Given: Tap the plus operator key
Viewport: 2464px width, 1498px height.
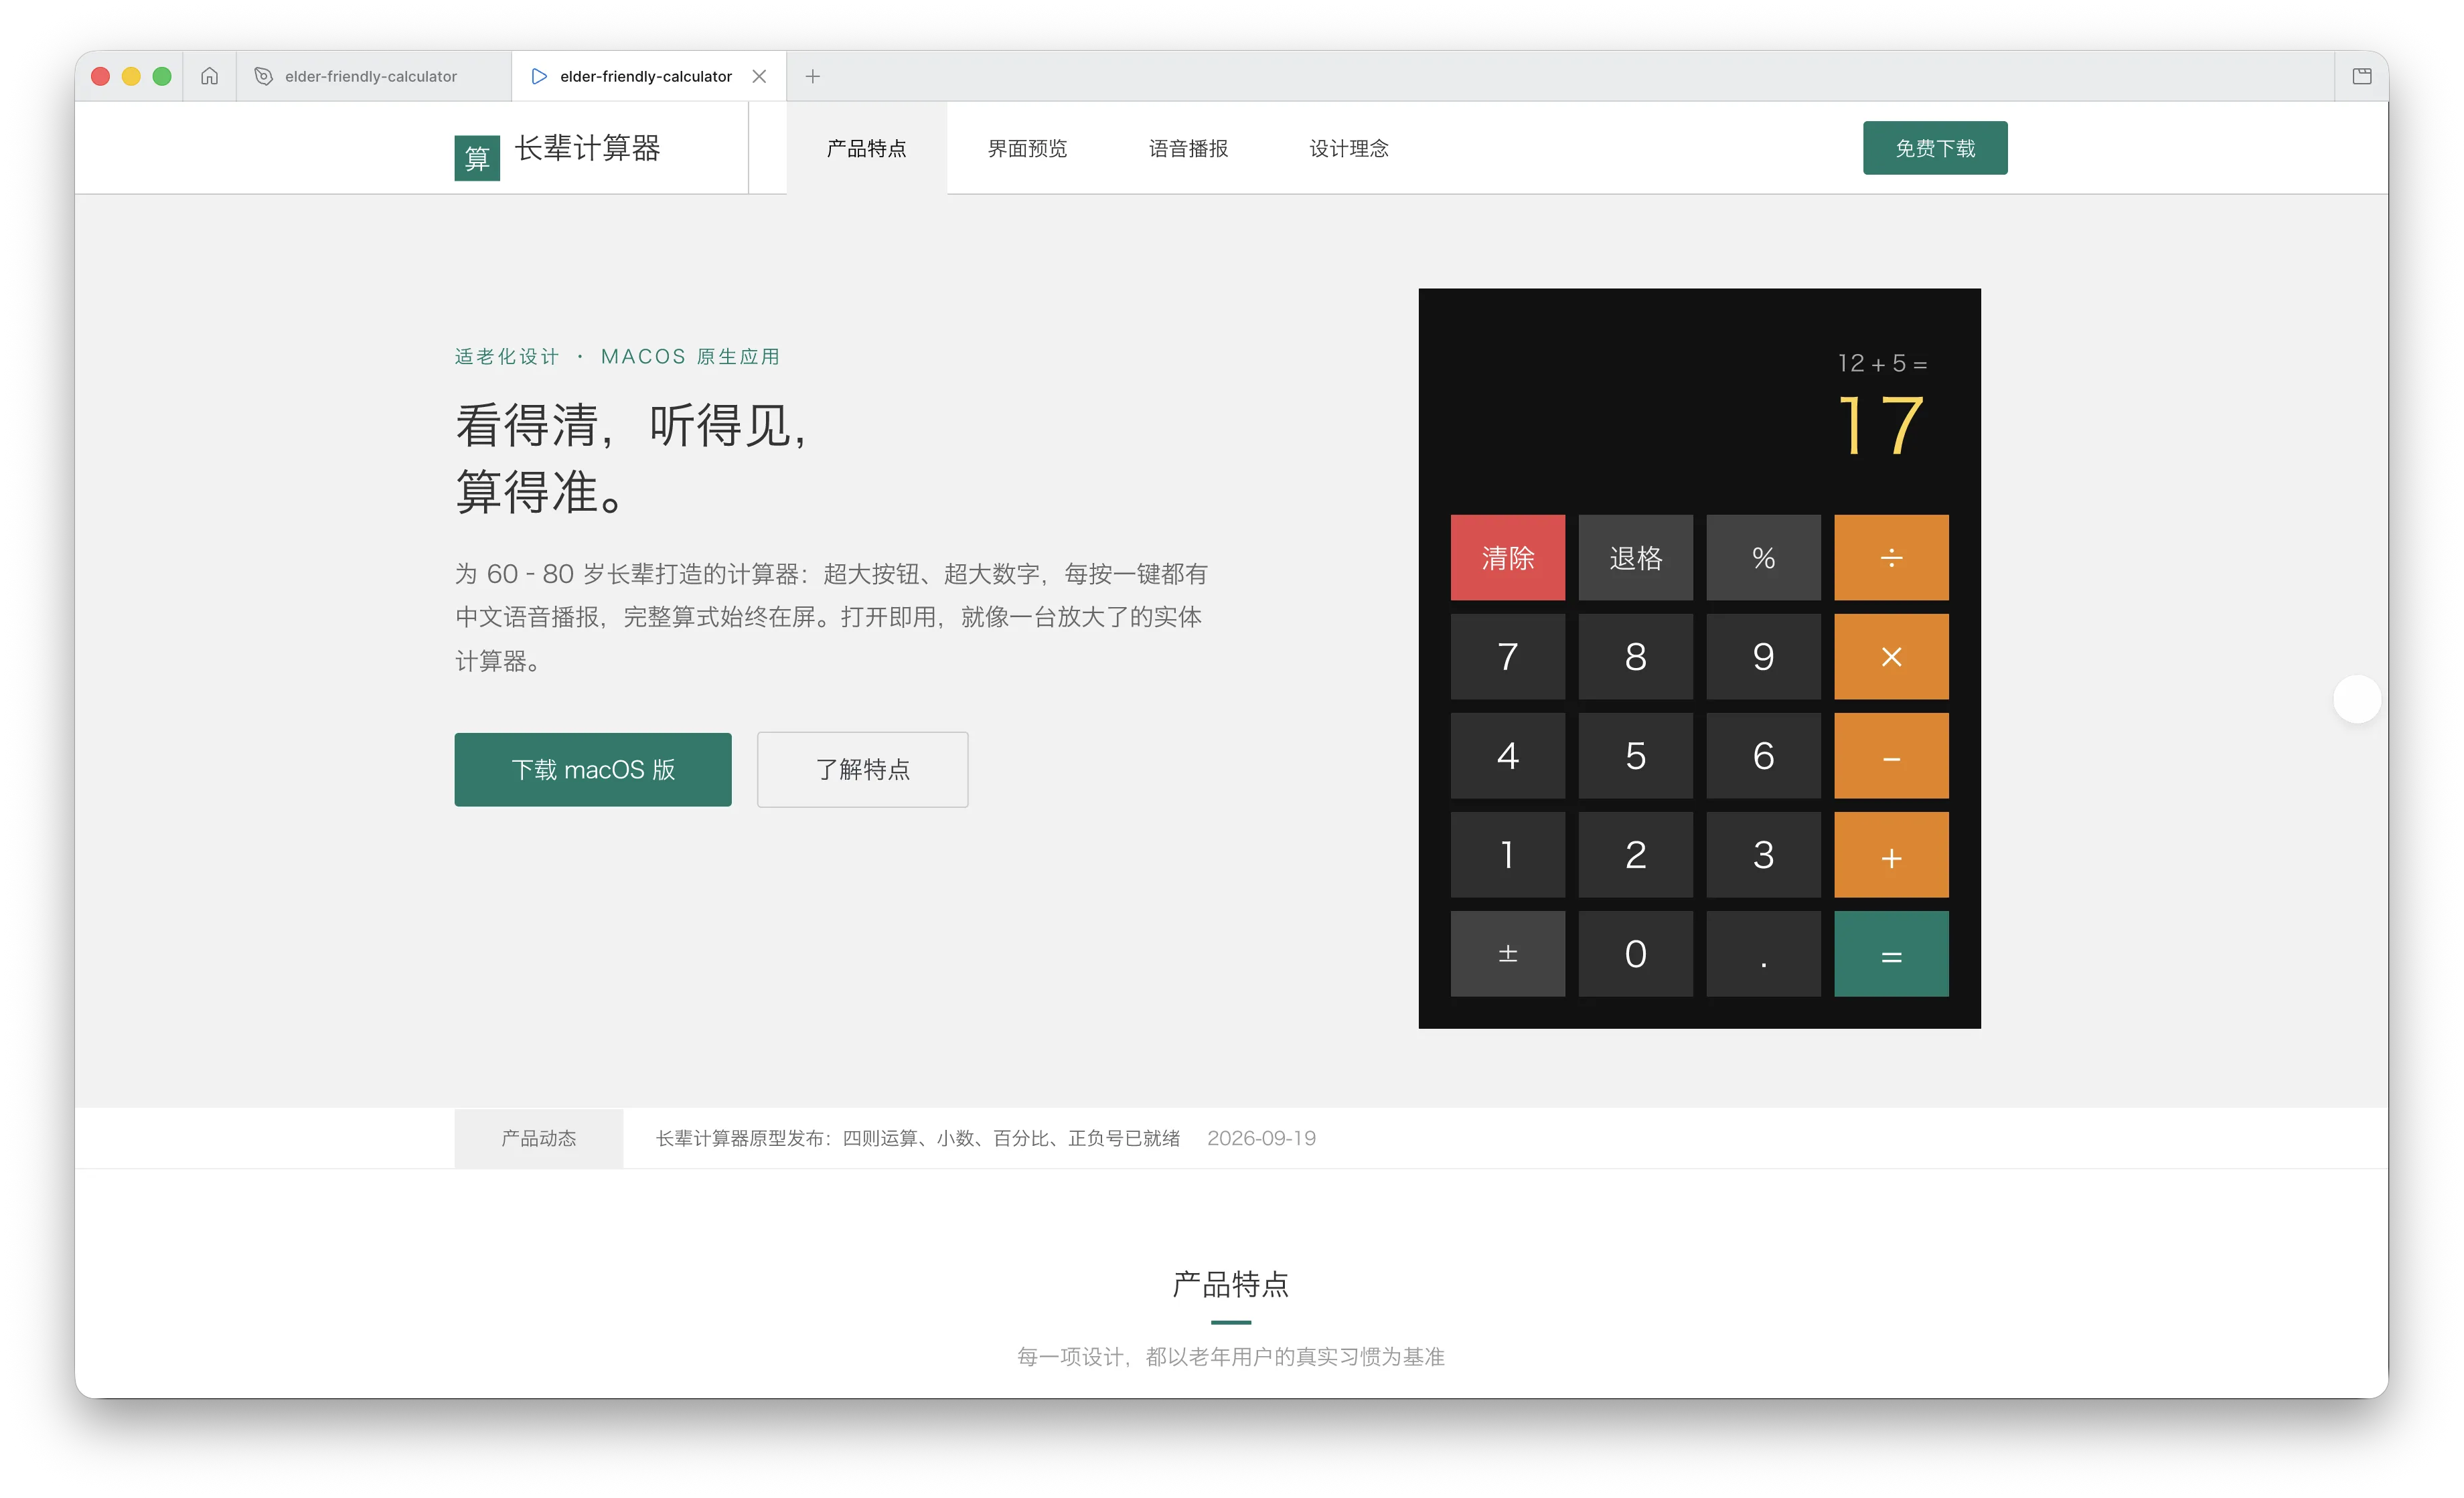Looking at the screenshot, I should pyautogui.click(x=1891, y=854).
